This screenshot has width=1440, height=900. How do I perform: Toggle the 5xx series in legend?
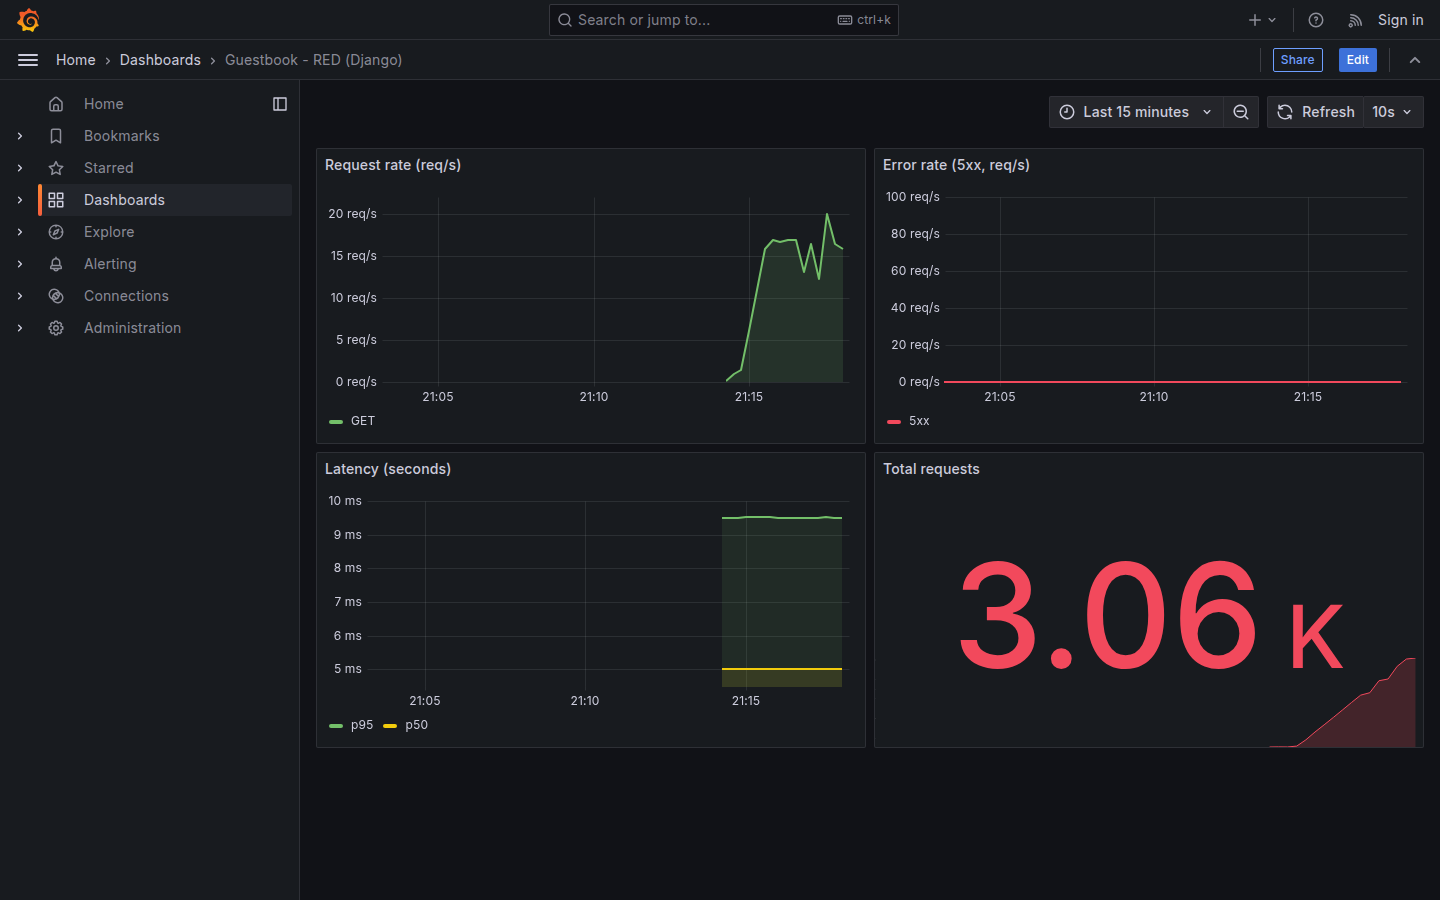click(x=919, y=421)
